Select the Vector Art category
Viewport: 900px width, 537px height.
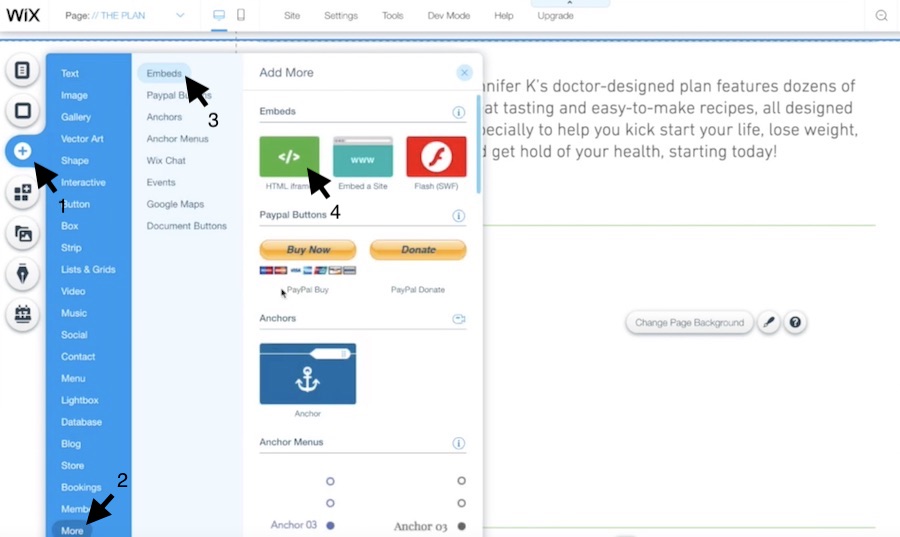coord(82,139)
